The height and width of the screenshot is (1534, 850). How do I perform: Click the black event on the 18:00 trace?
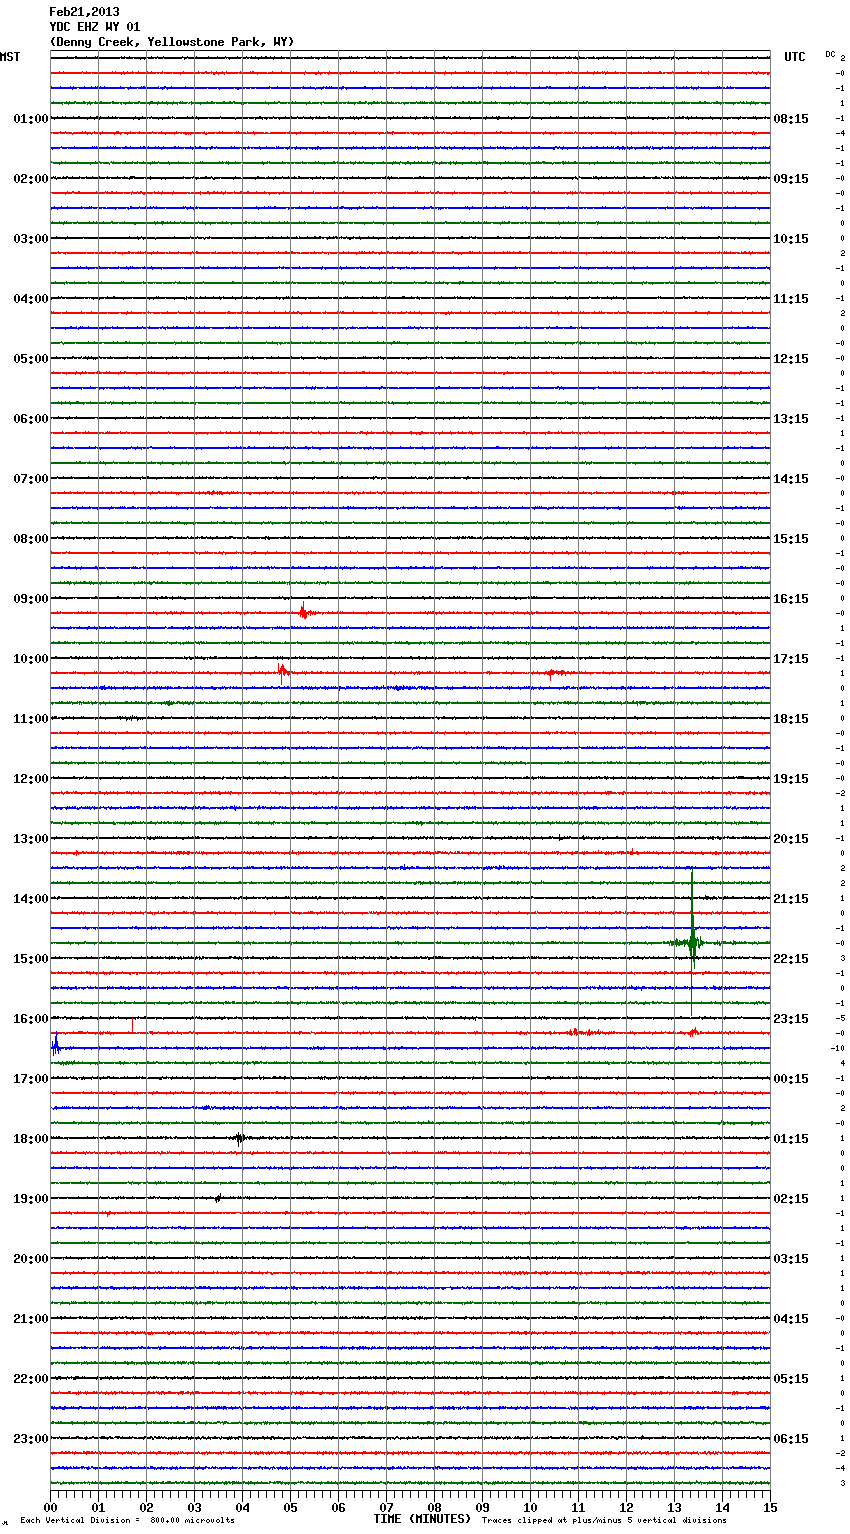(x=239, y=1138)
